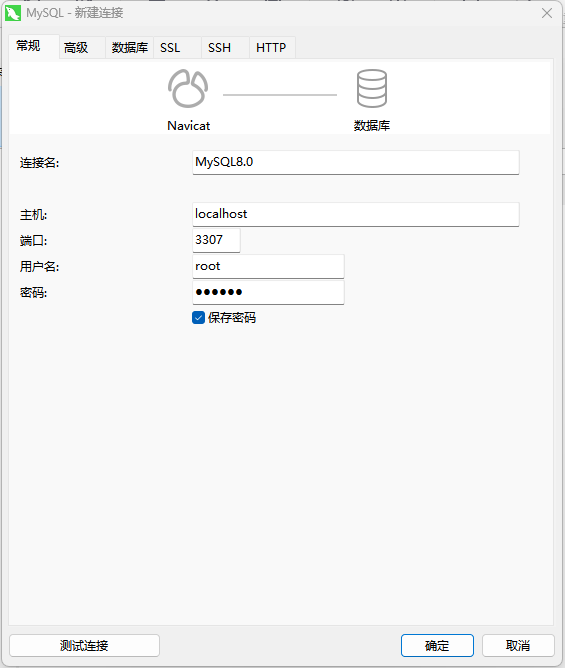The width and height of the screenshot is (565, 668).
Task: Click the 主机 label
Action: tap(33, 215)
